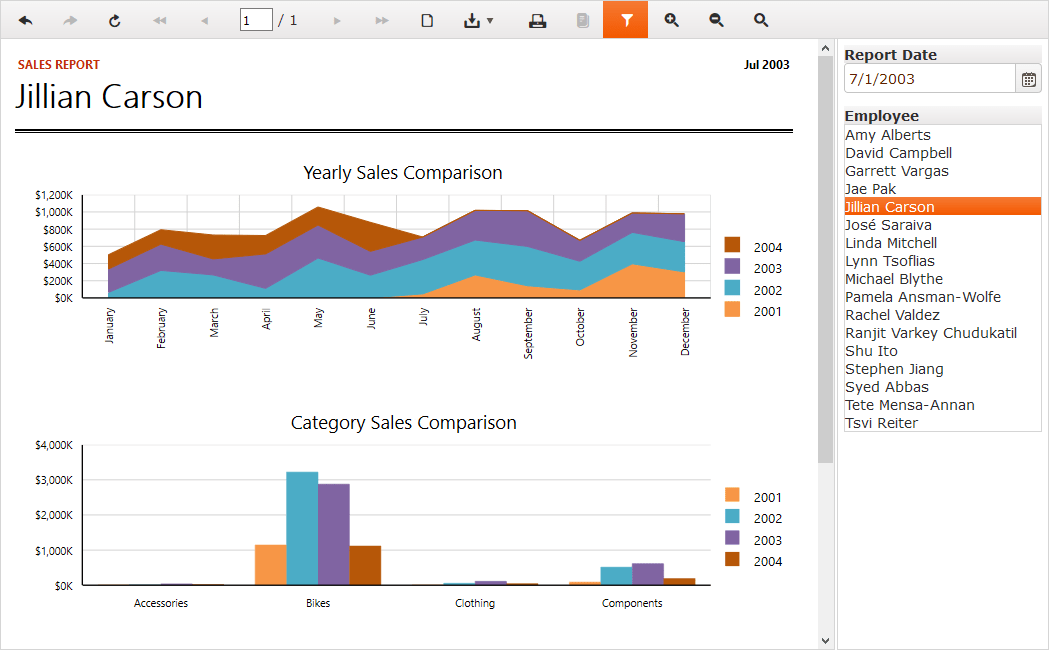
Task: Select employee Syed Abbas
Action: tap(943, 387)
